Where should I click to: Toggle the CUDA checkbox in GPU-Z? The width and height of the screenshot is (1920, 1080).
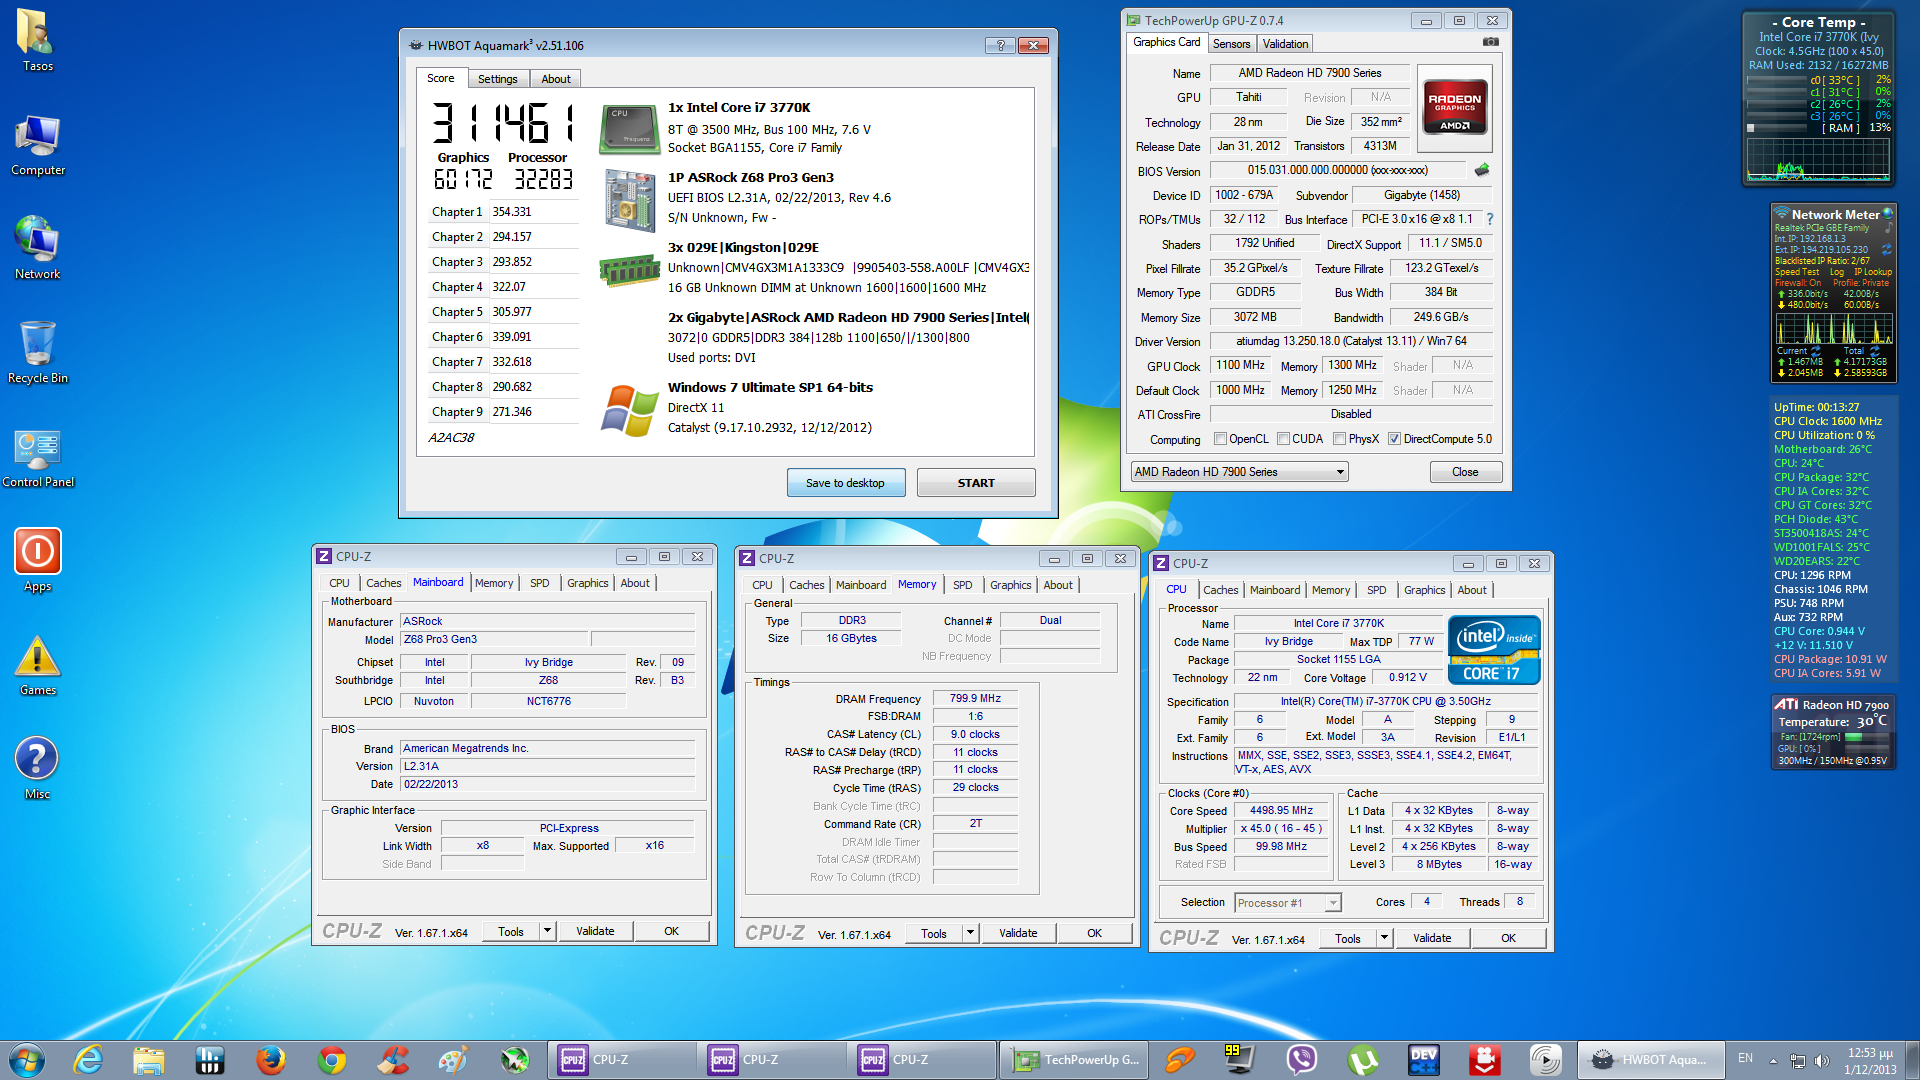(1283, 439)
